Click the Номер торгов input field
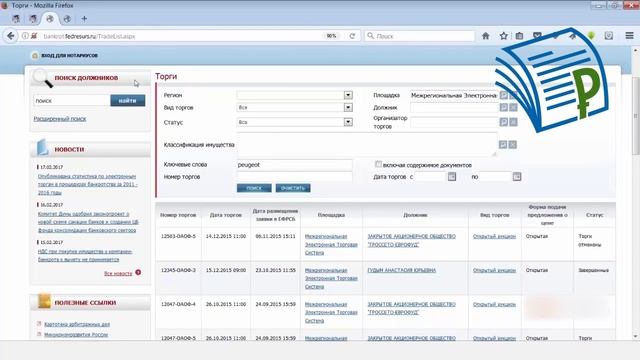 [x=294, y=177]
